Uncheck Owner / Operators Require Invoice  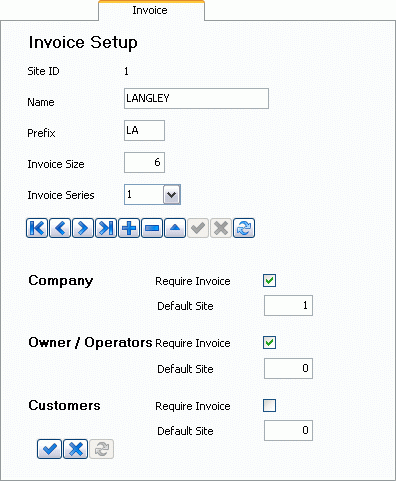269,342
